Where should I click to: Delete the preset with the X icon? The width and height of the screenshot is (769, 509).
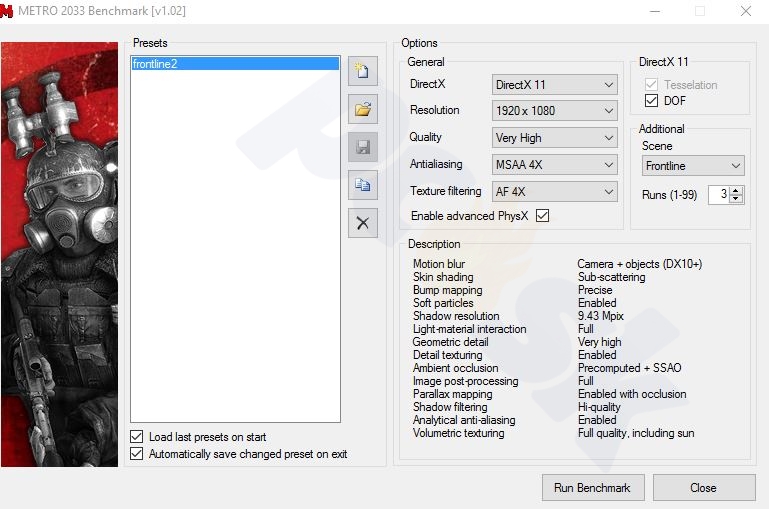click(x=363, y=223)
